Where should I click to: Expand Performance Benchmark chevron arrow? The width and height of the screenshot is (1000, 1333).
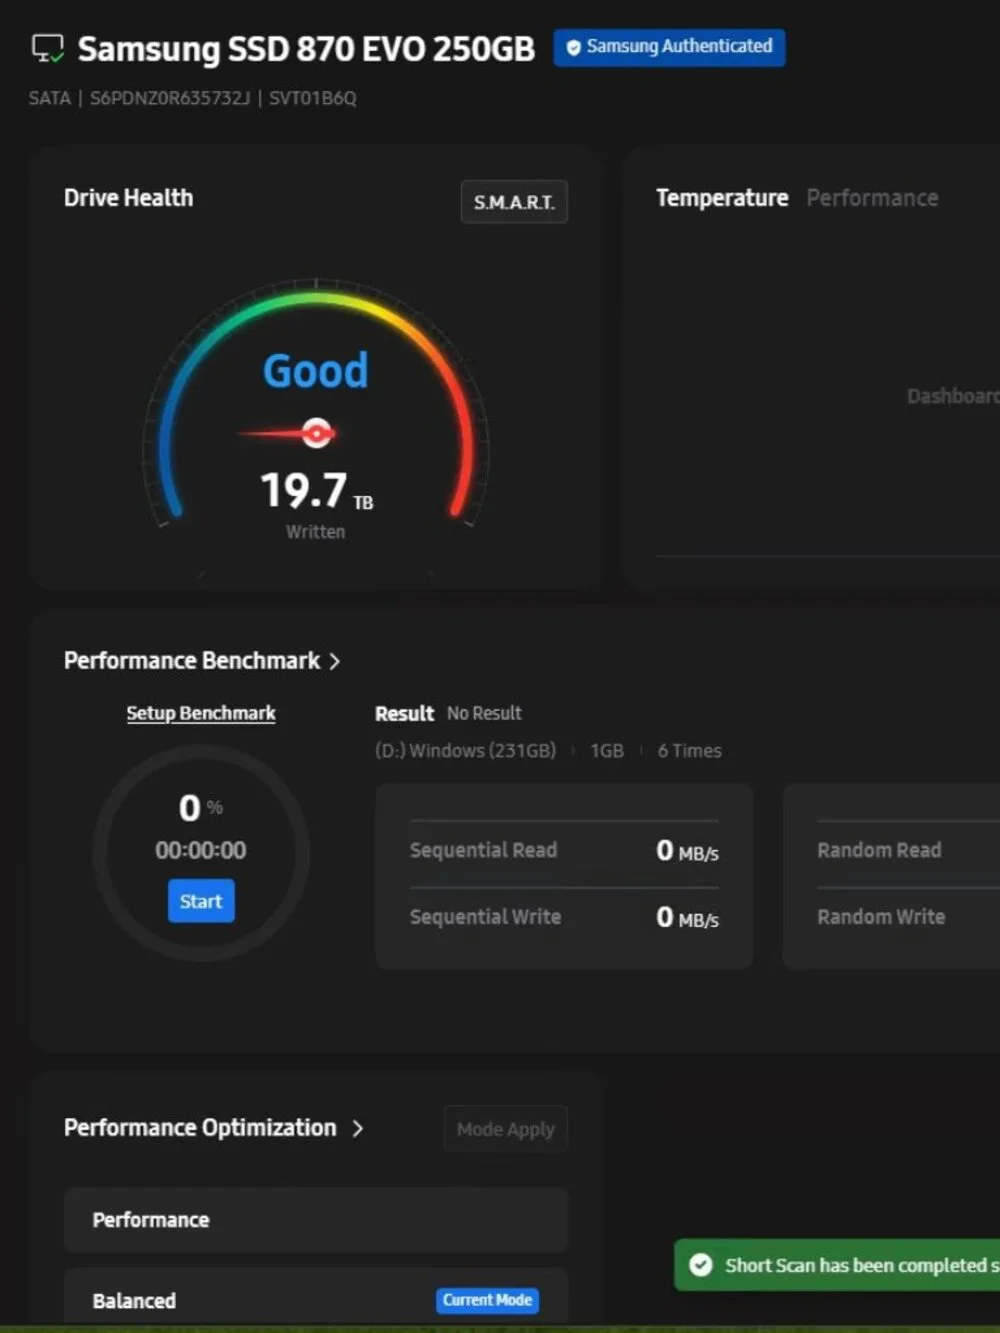click(335, 661)
